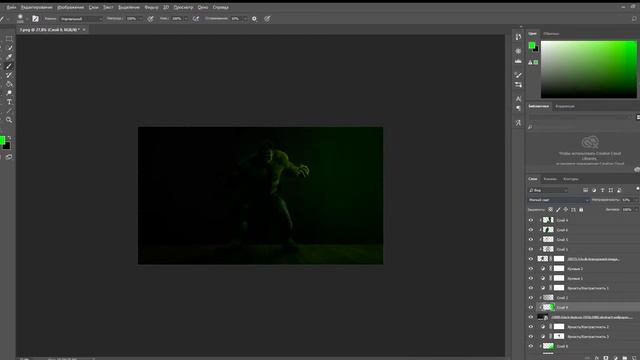Close the open document tab

tap(84, 30)
